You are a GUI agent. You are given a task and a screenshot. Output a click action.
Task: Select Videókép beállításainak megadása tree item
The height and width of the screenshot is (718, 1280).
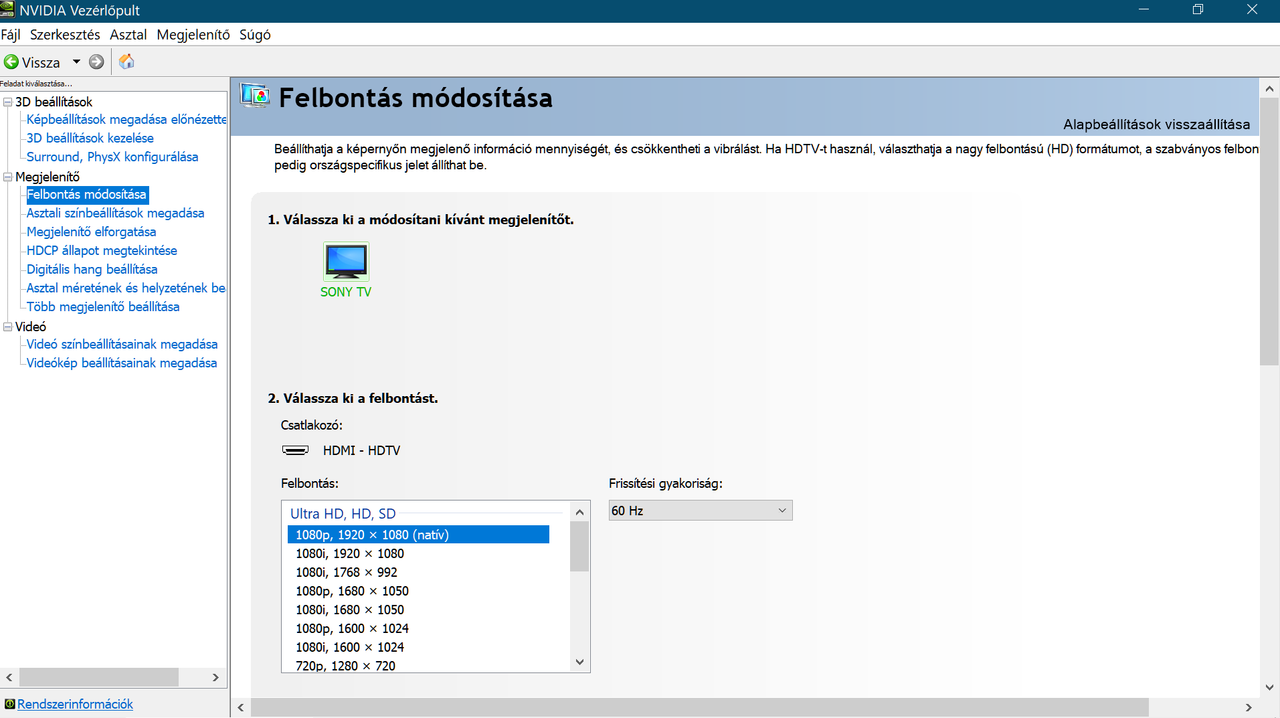[122, 363]
